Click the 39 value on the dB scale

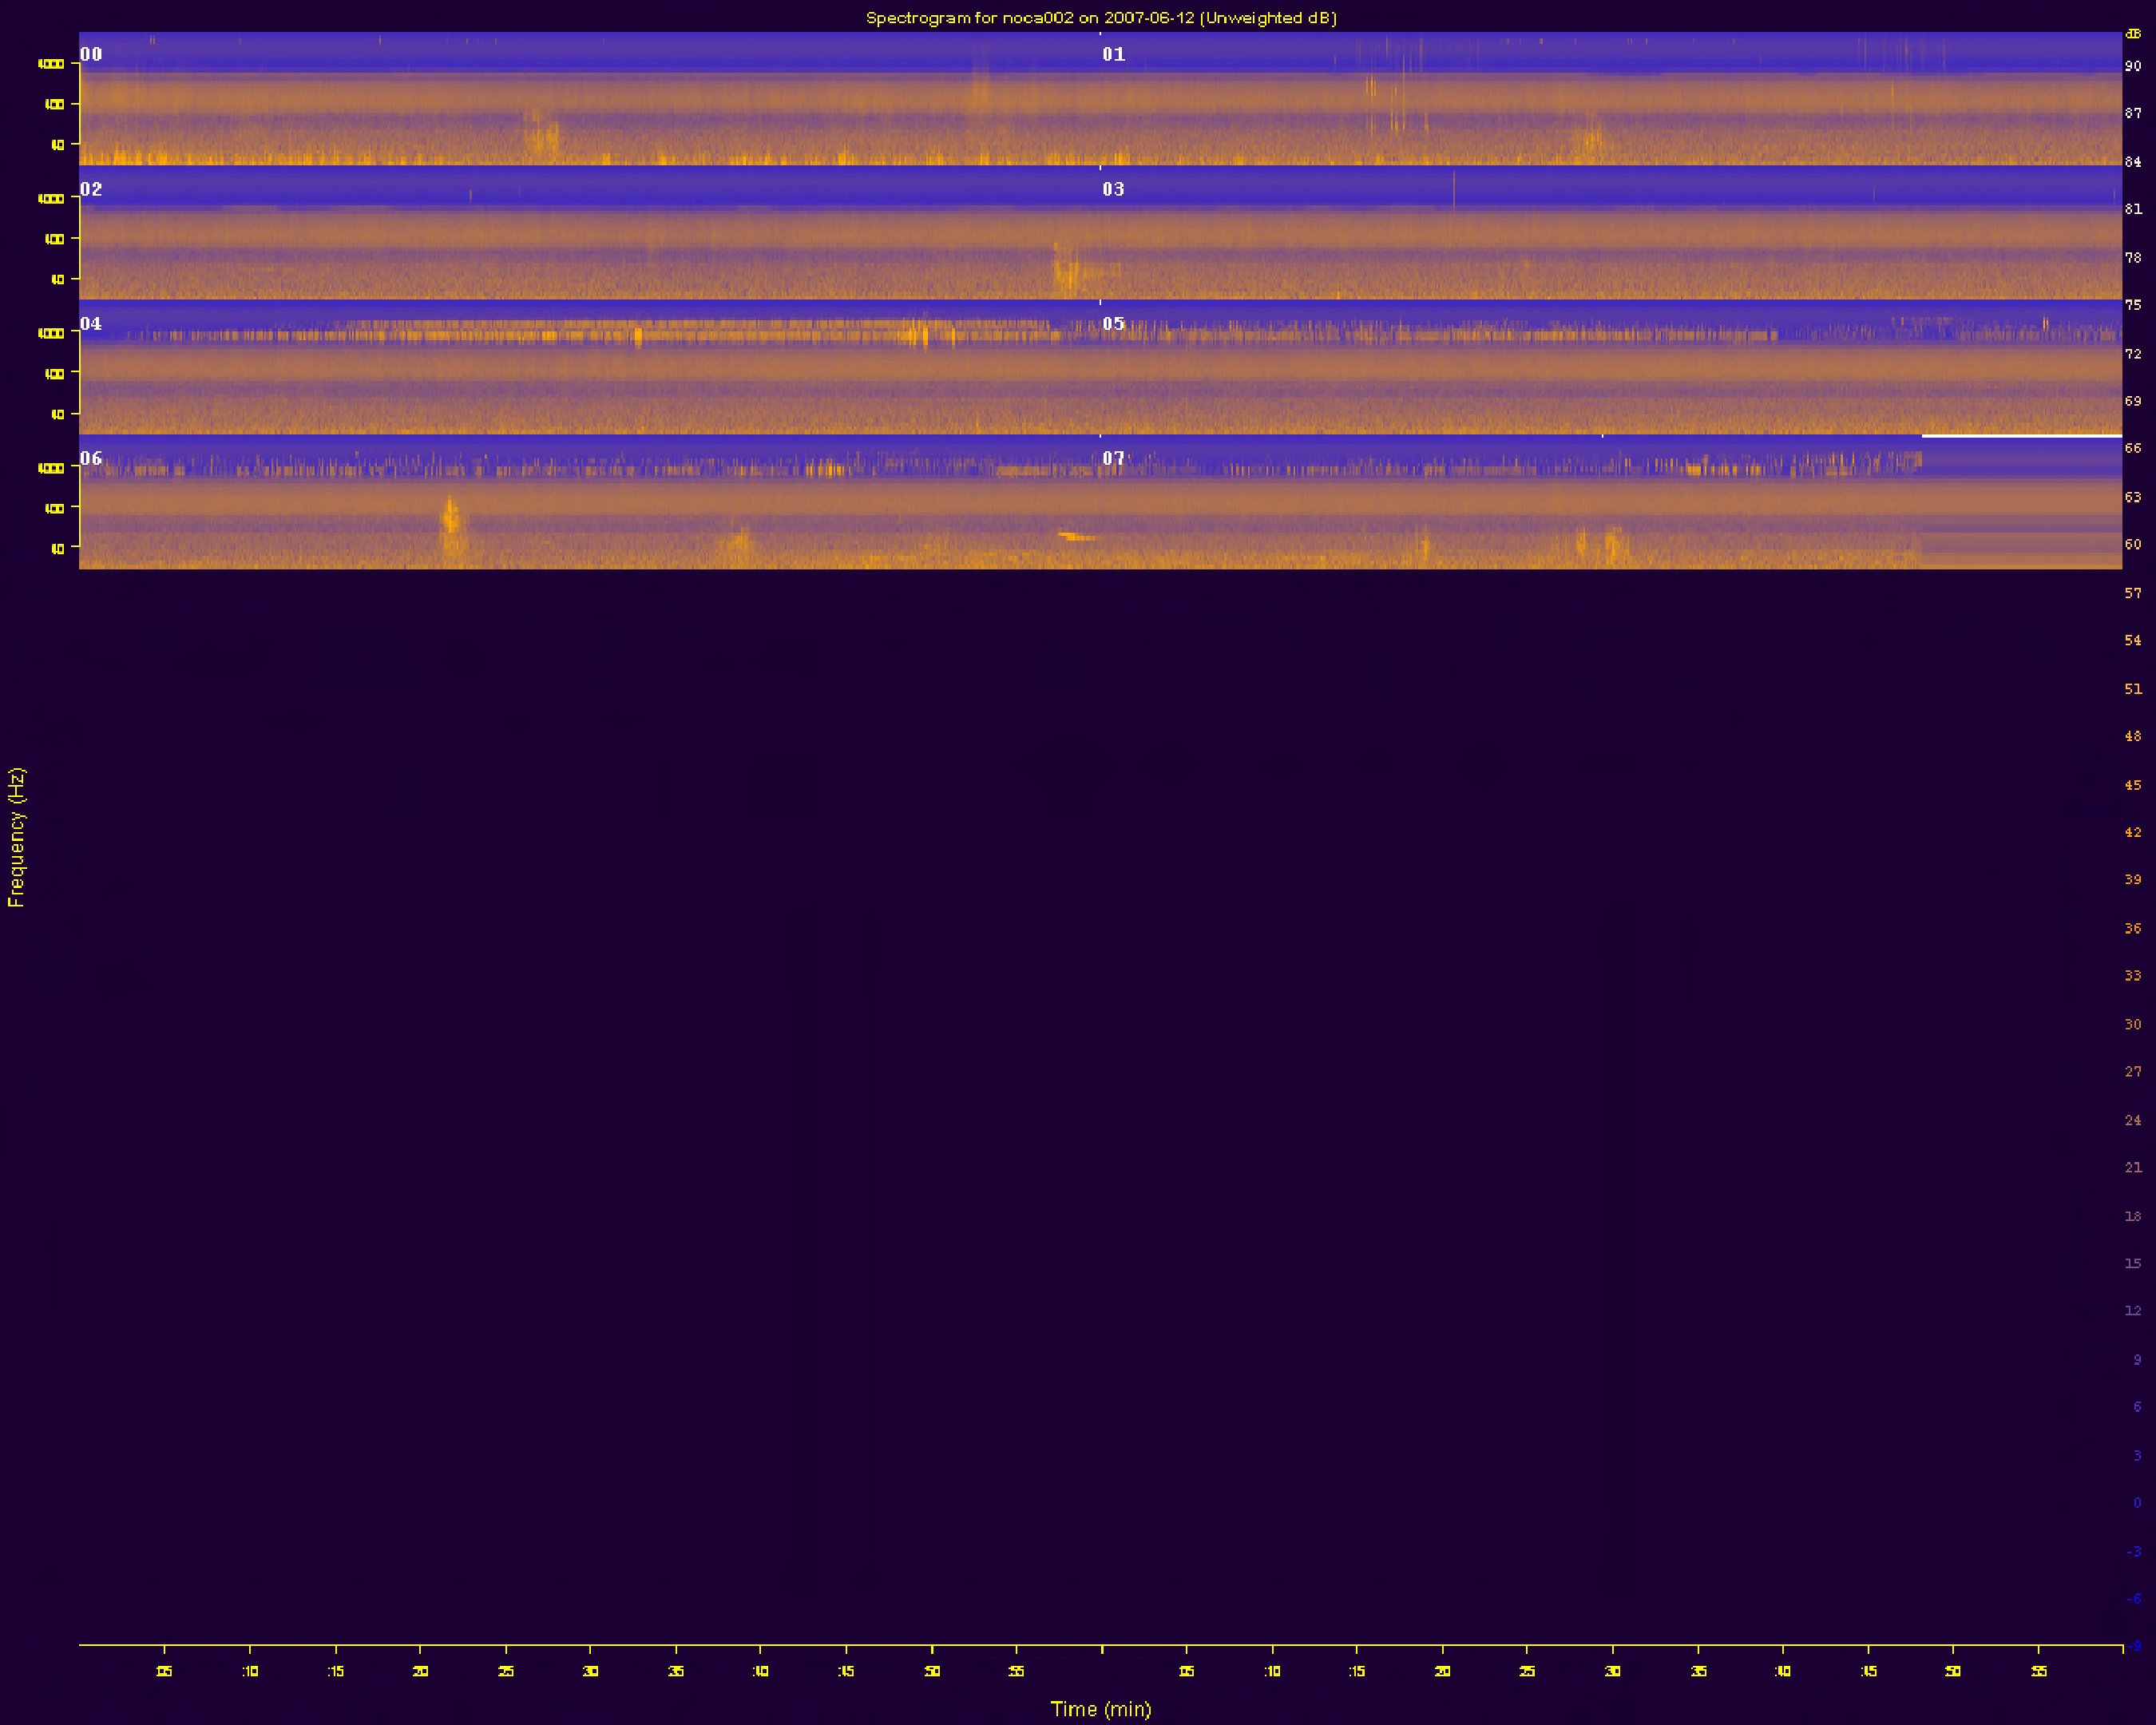(x=2133, y=879)
